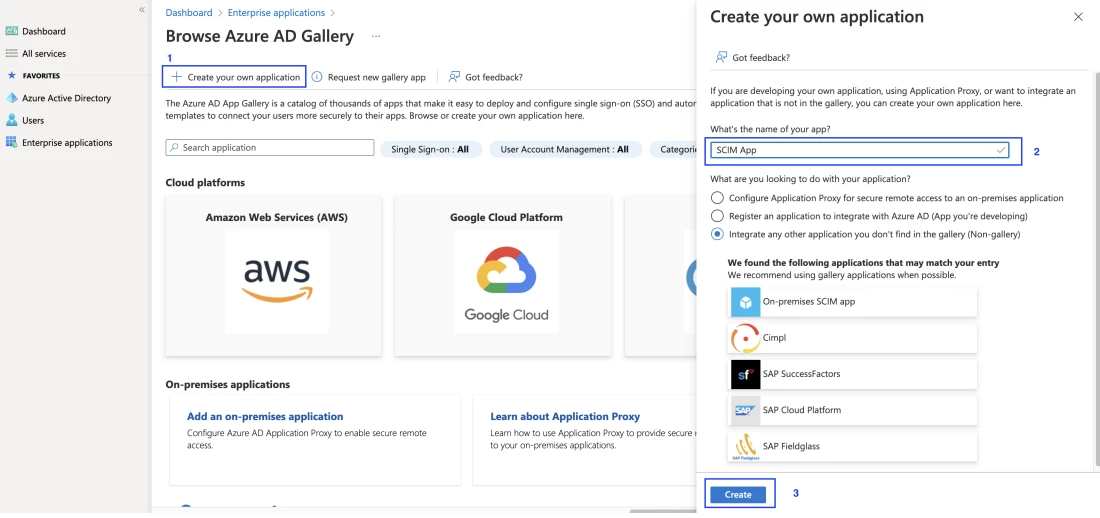The width and height of the screenshot is (1100, 518).
Task: Click the Users person icon
Action: 11,120
